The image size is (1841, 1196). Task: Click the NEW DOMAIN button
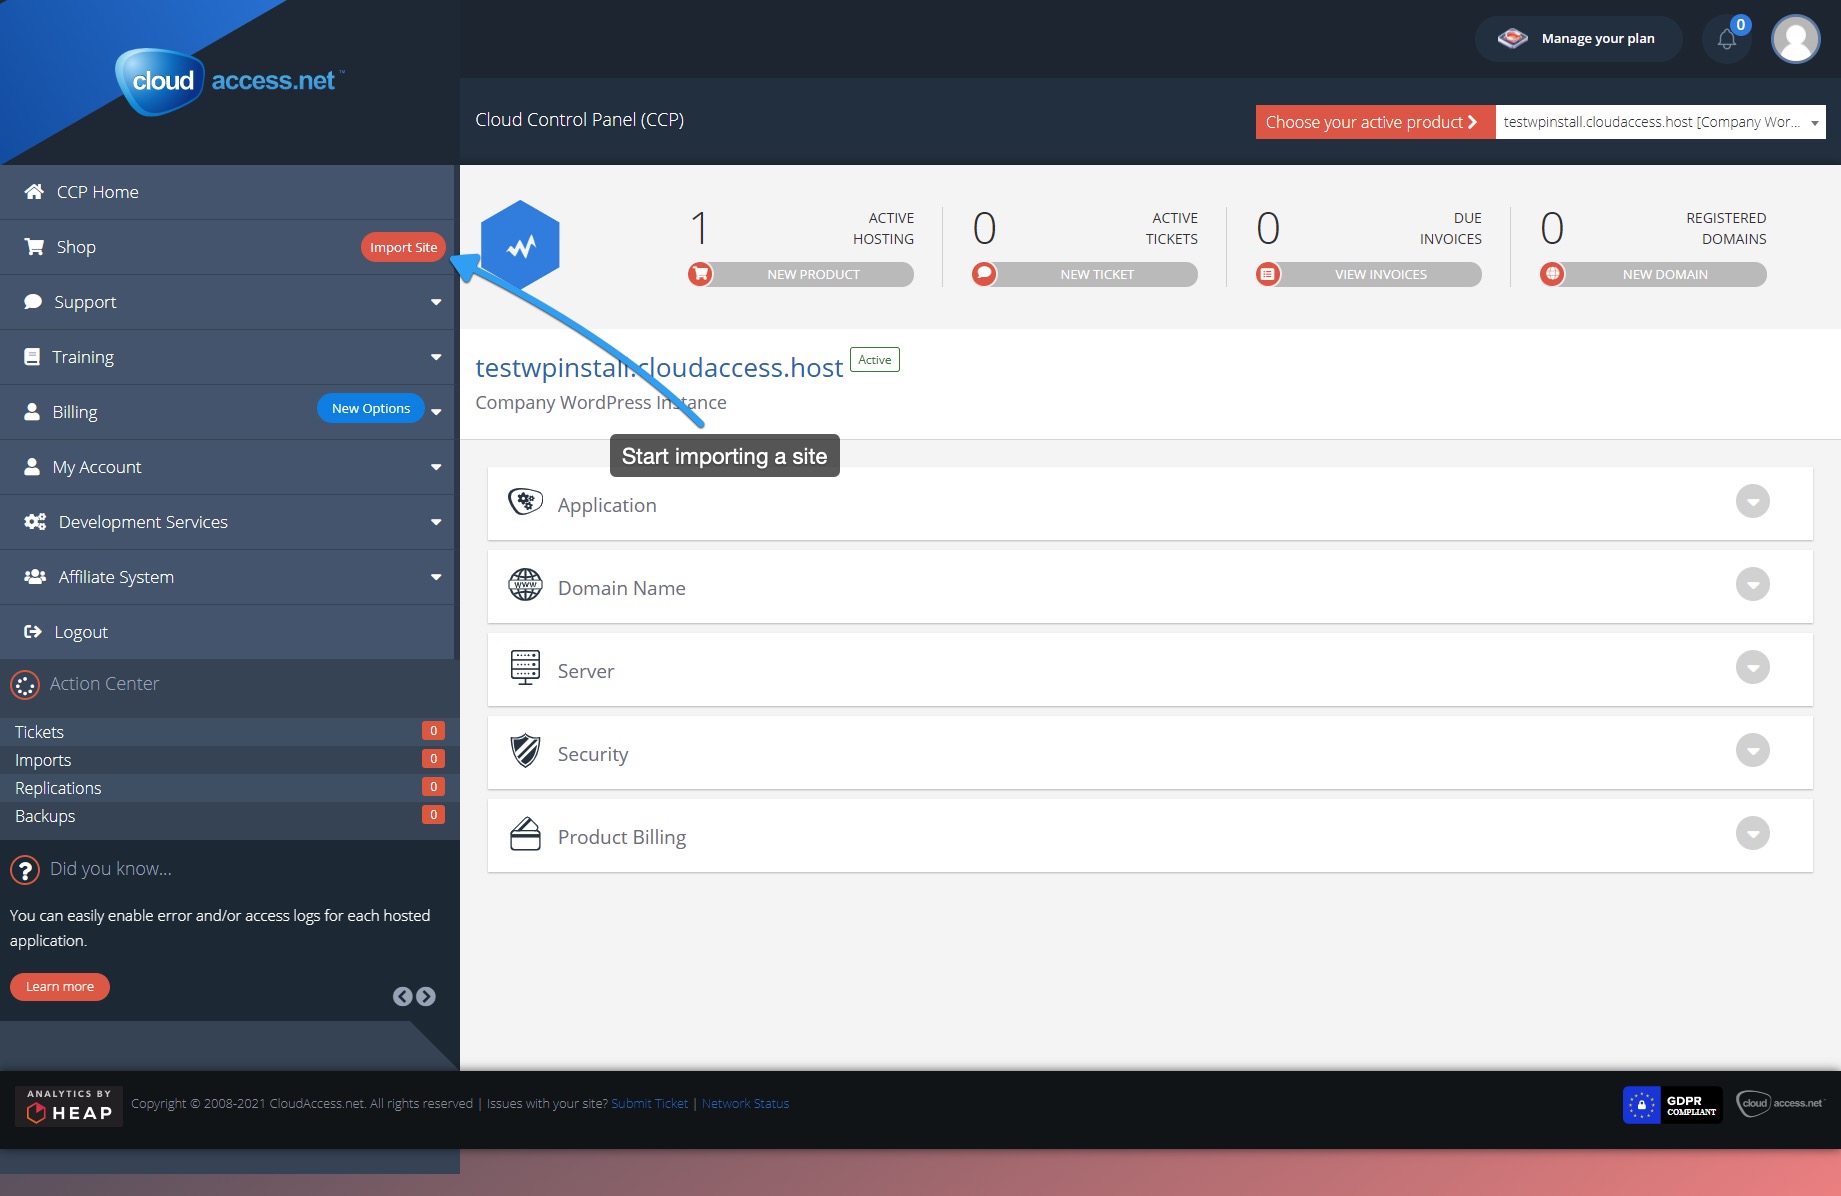(1665, 274)
